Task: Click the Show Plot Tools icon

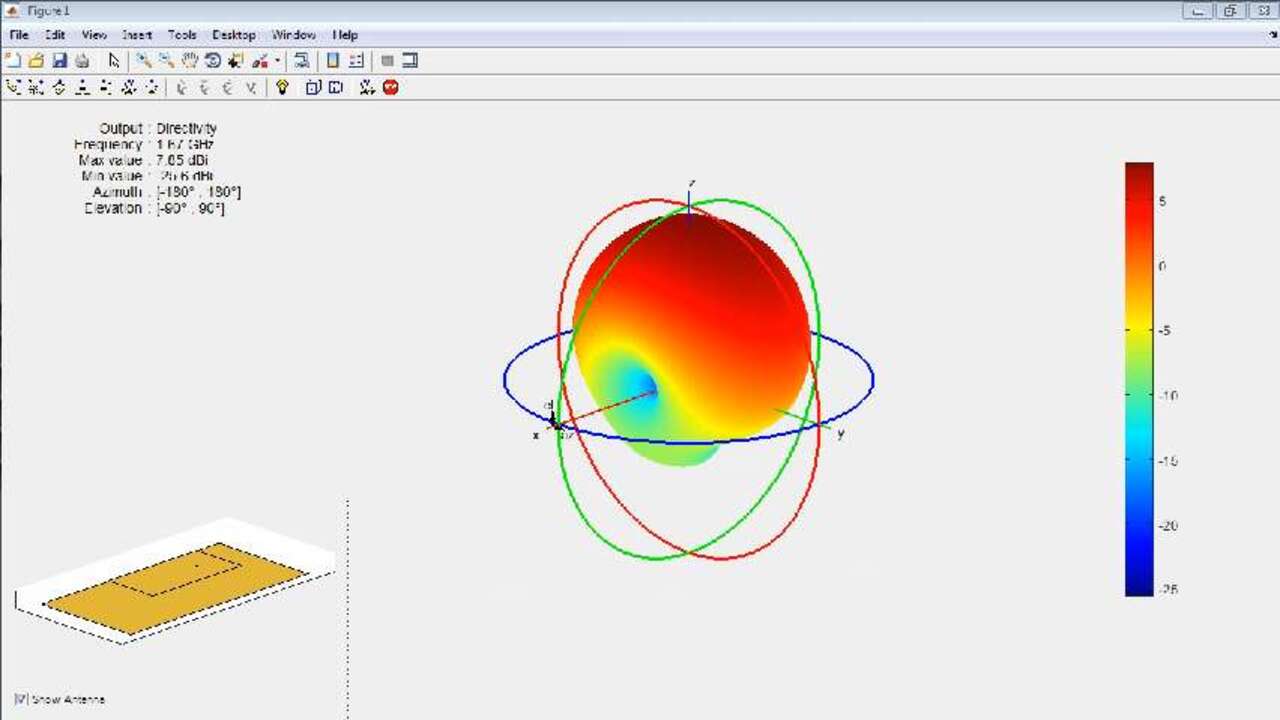Action: tap(410, 61)
